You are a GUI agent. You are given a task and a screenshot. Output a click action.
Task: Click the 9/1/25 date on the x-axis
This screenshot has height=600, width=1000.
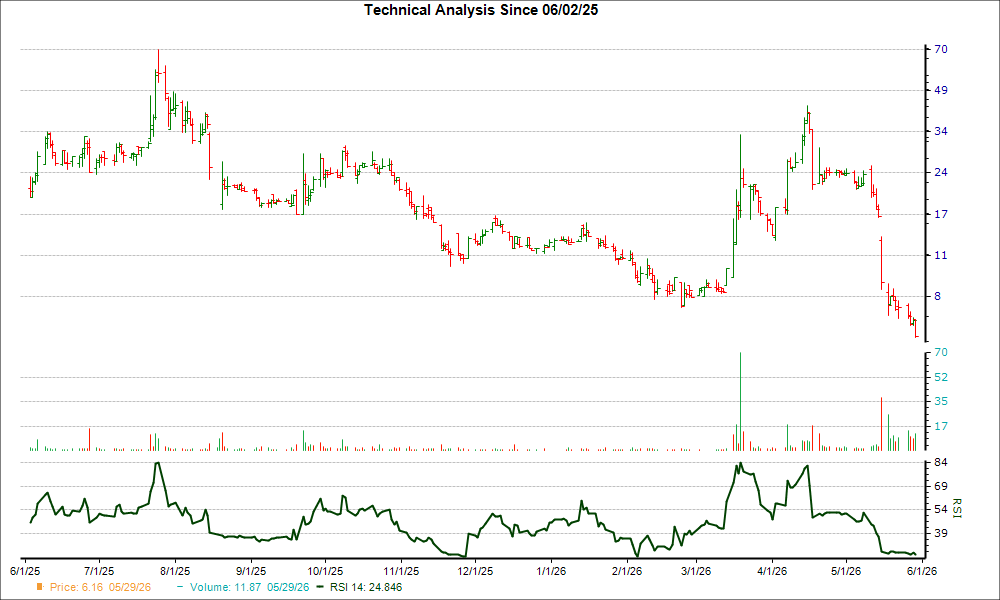point(252,571)
